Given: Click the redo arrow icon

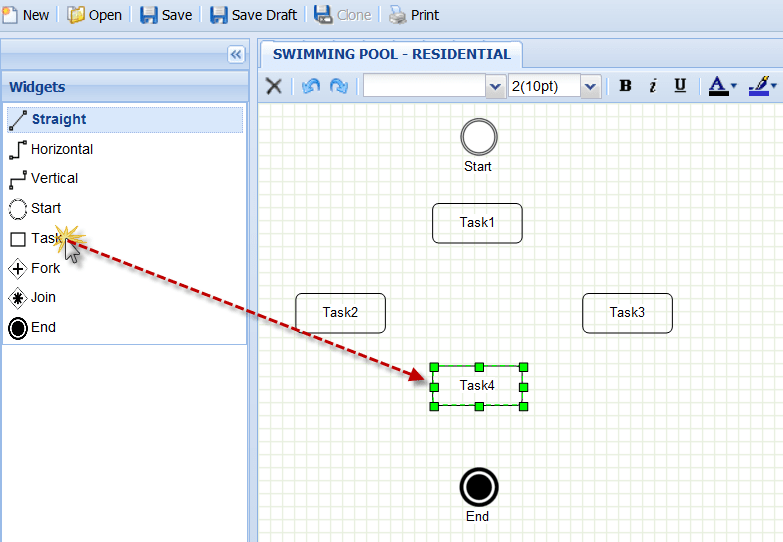Looking at the screenshot, I should point(339,86).
